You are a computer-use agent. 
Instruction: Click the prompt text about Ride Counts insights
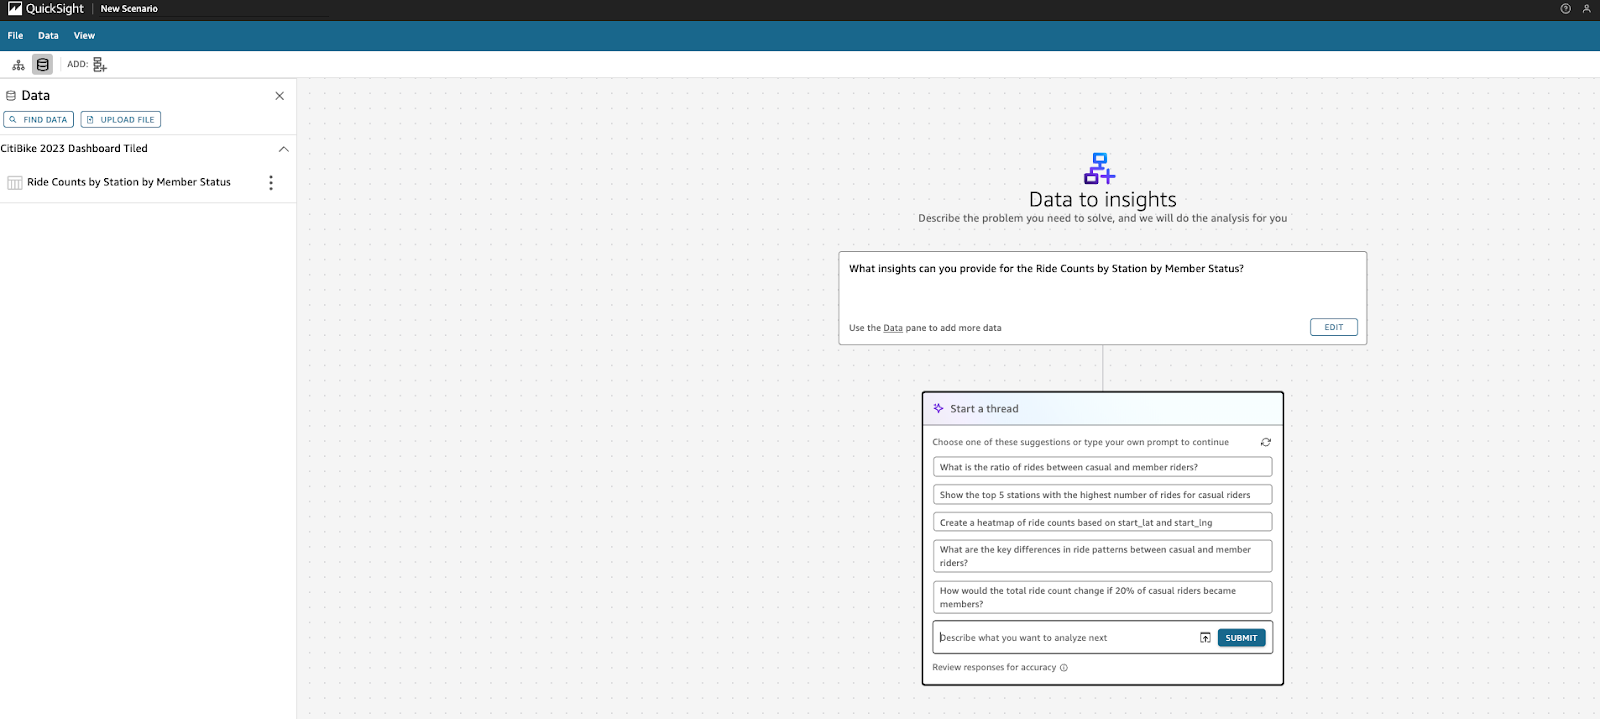(x=1046, y=269)
